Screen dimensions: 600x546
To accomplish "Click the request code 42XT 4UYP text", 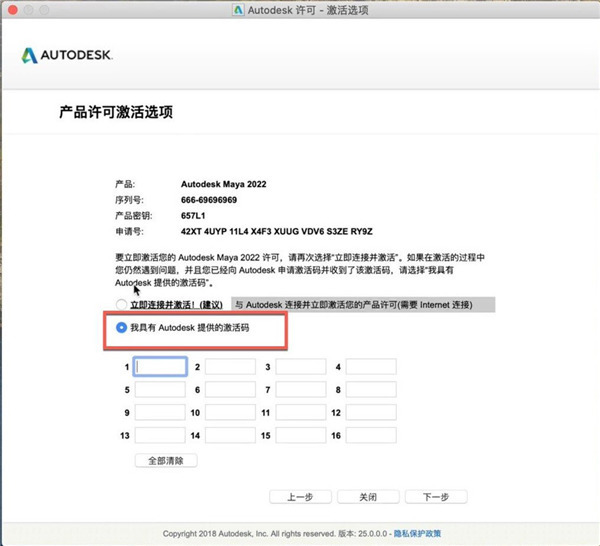I will pyautogui.click(x=277, y=231).
